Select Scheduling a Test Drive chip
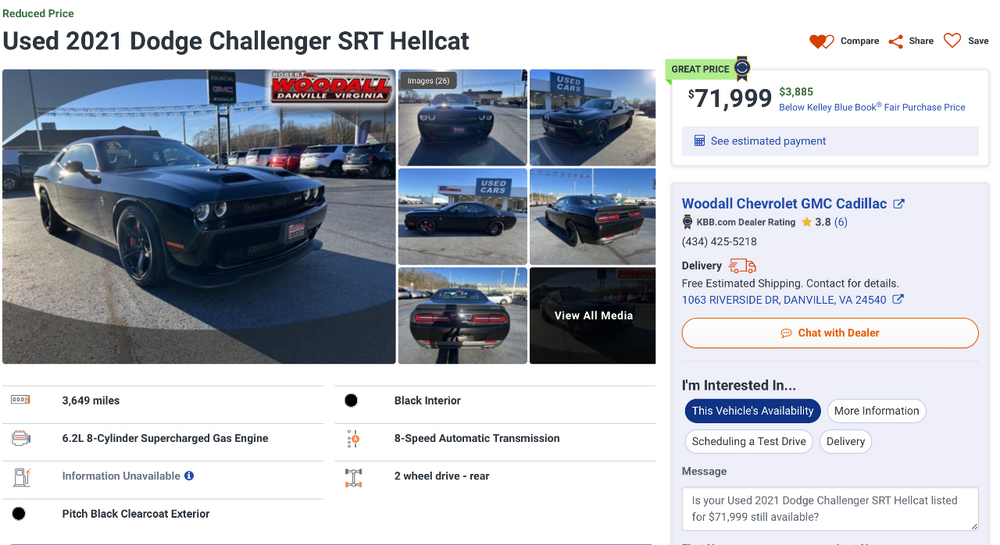1000x545 pixels. [x=749, y=441]
